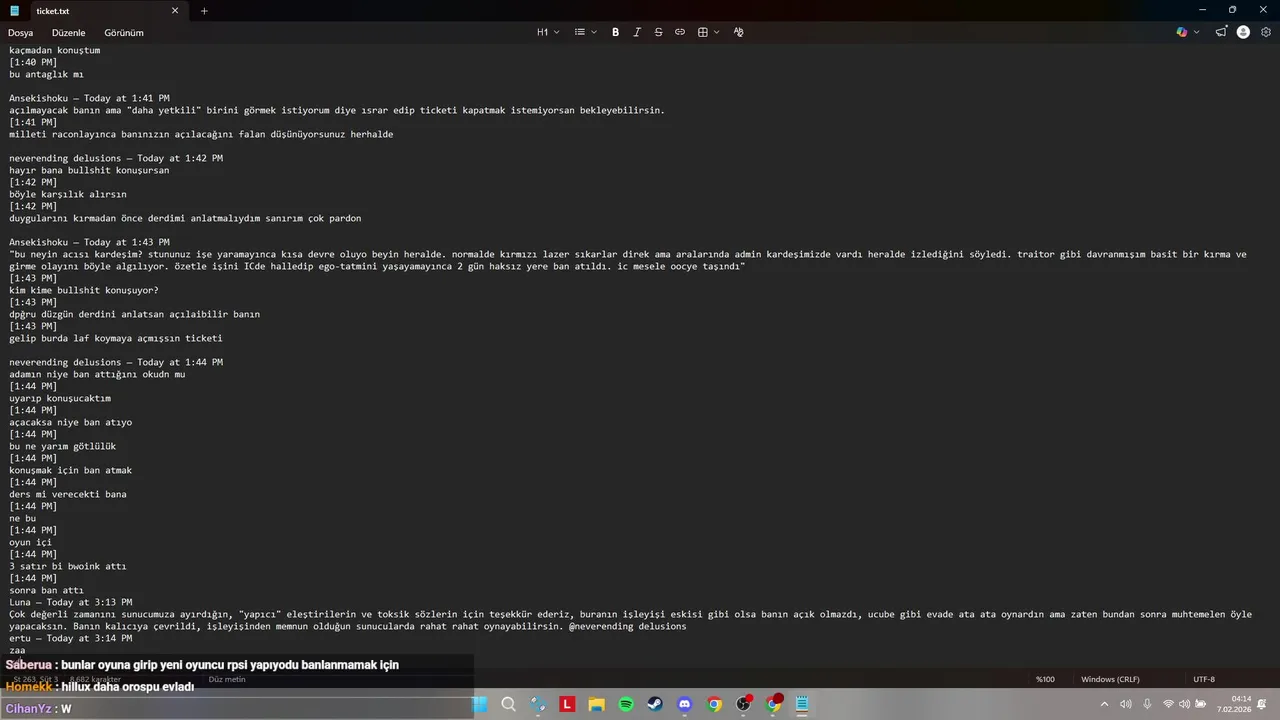The height and width of the screenshot is (720, 1280).
Task: Open Notepad settings gear
Action: pos(1266,32)
